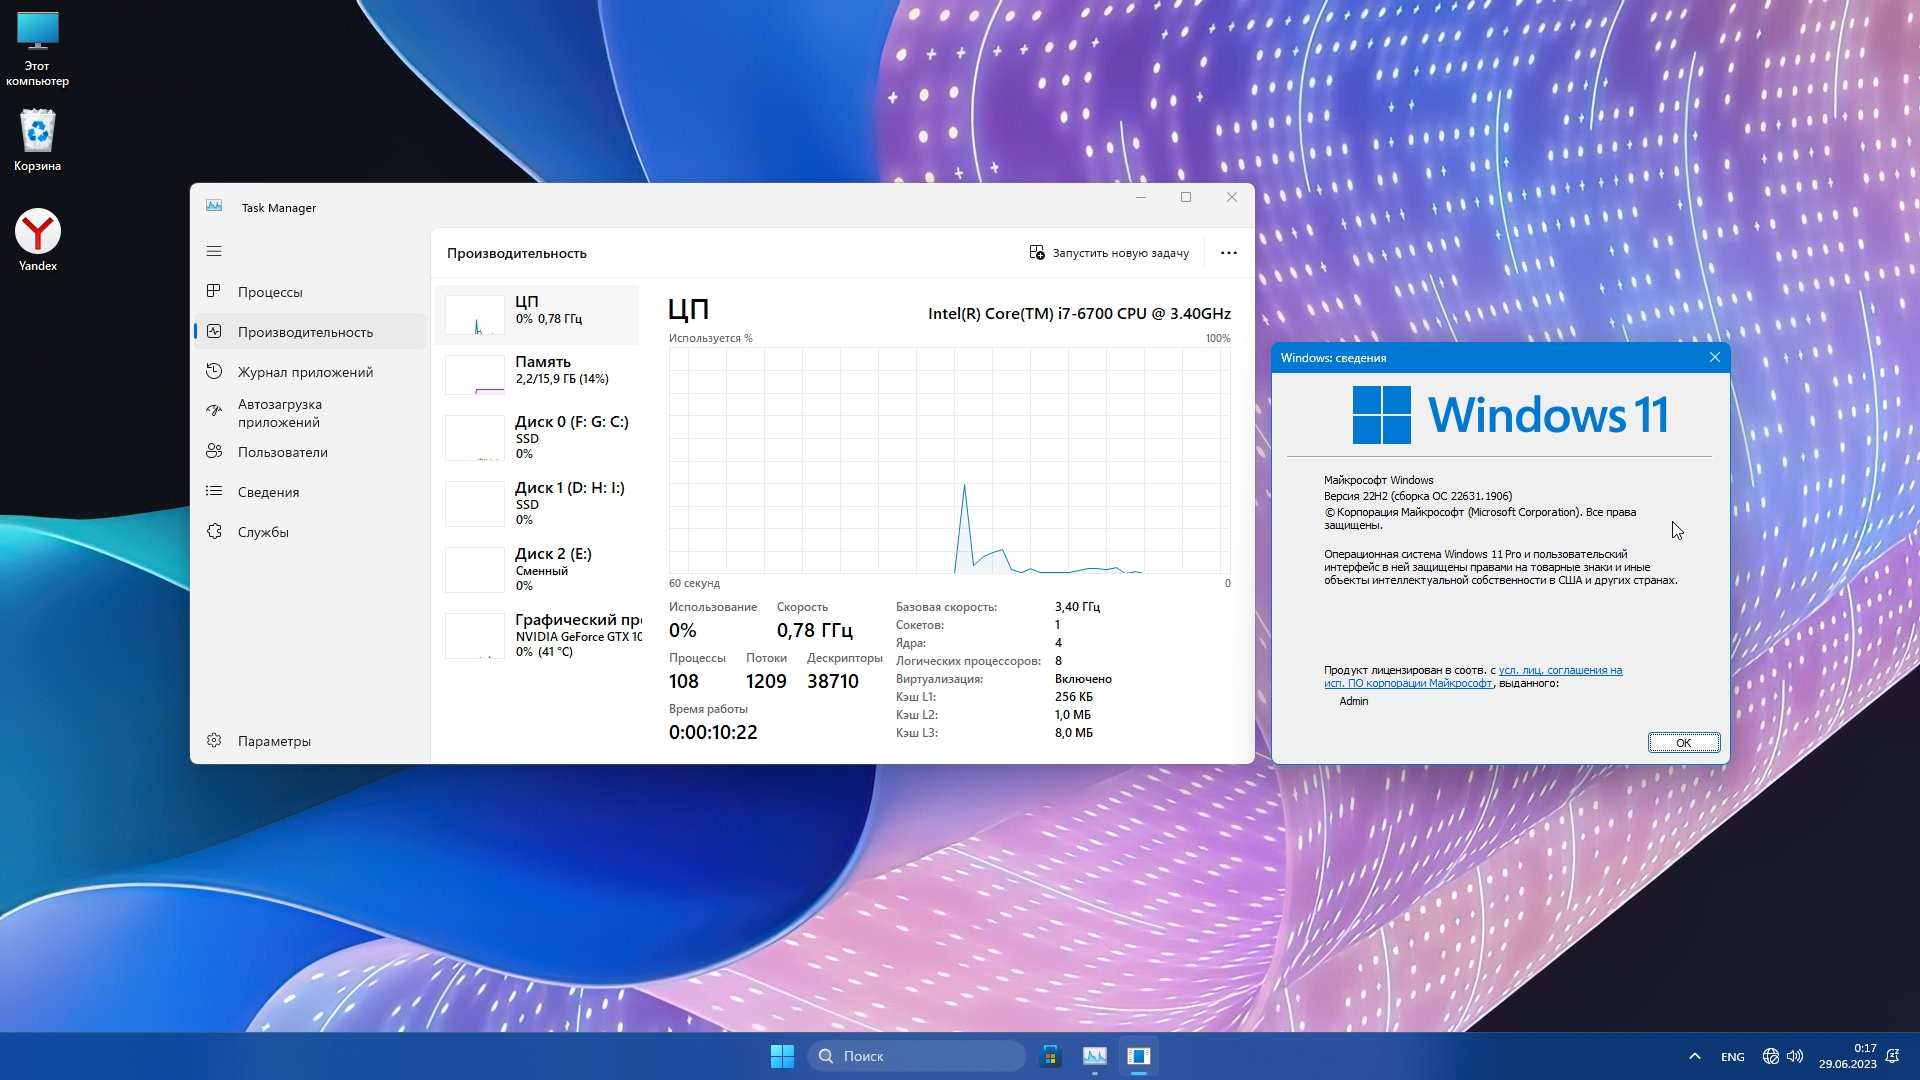The height and width of the screenshot is (1080, 1920).
Task: Expand the hidden system tray icons chevron
Action: click(1695, 1056)
